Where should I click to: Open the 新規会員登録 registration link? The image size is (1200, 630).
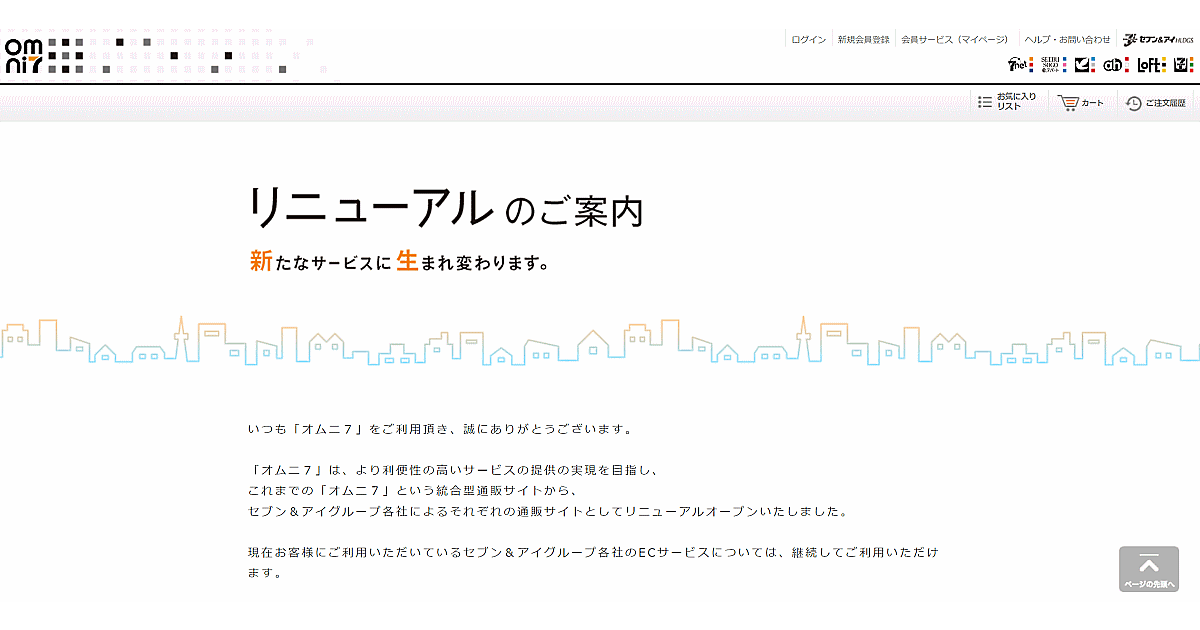(863, 40)
